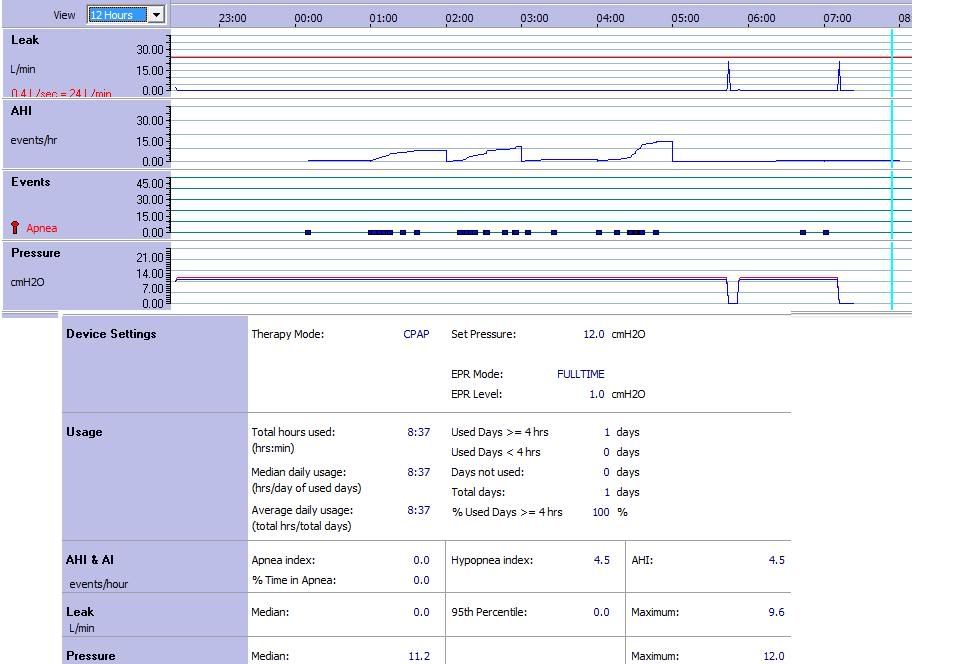The width and height of the screenshot is (976, 664).
Task: Select the Events graph panel header
Action: (30, 182)
